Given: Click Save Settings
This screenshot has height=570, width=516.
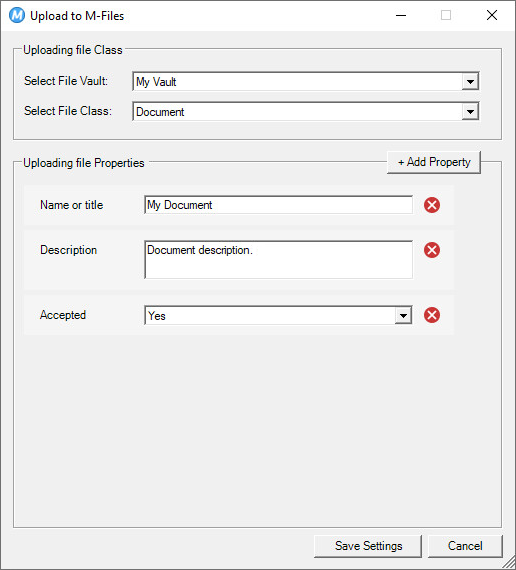Looking at the screenshot, I should click(368, 546).
